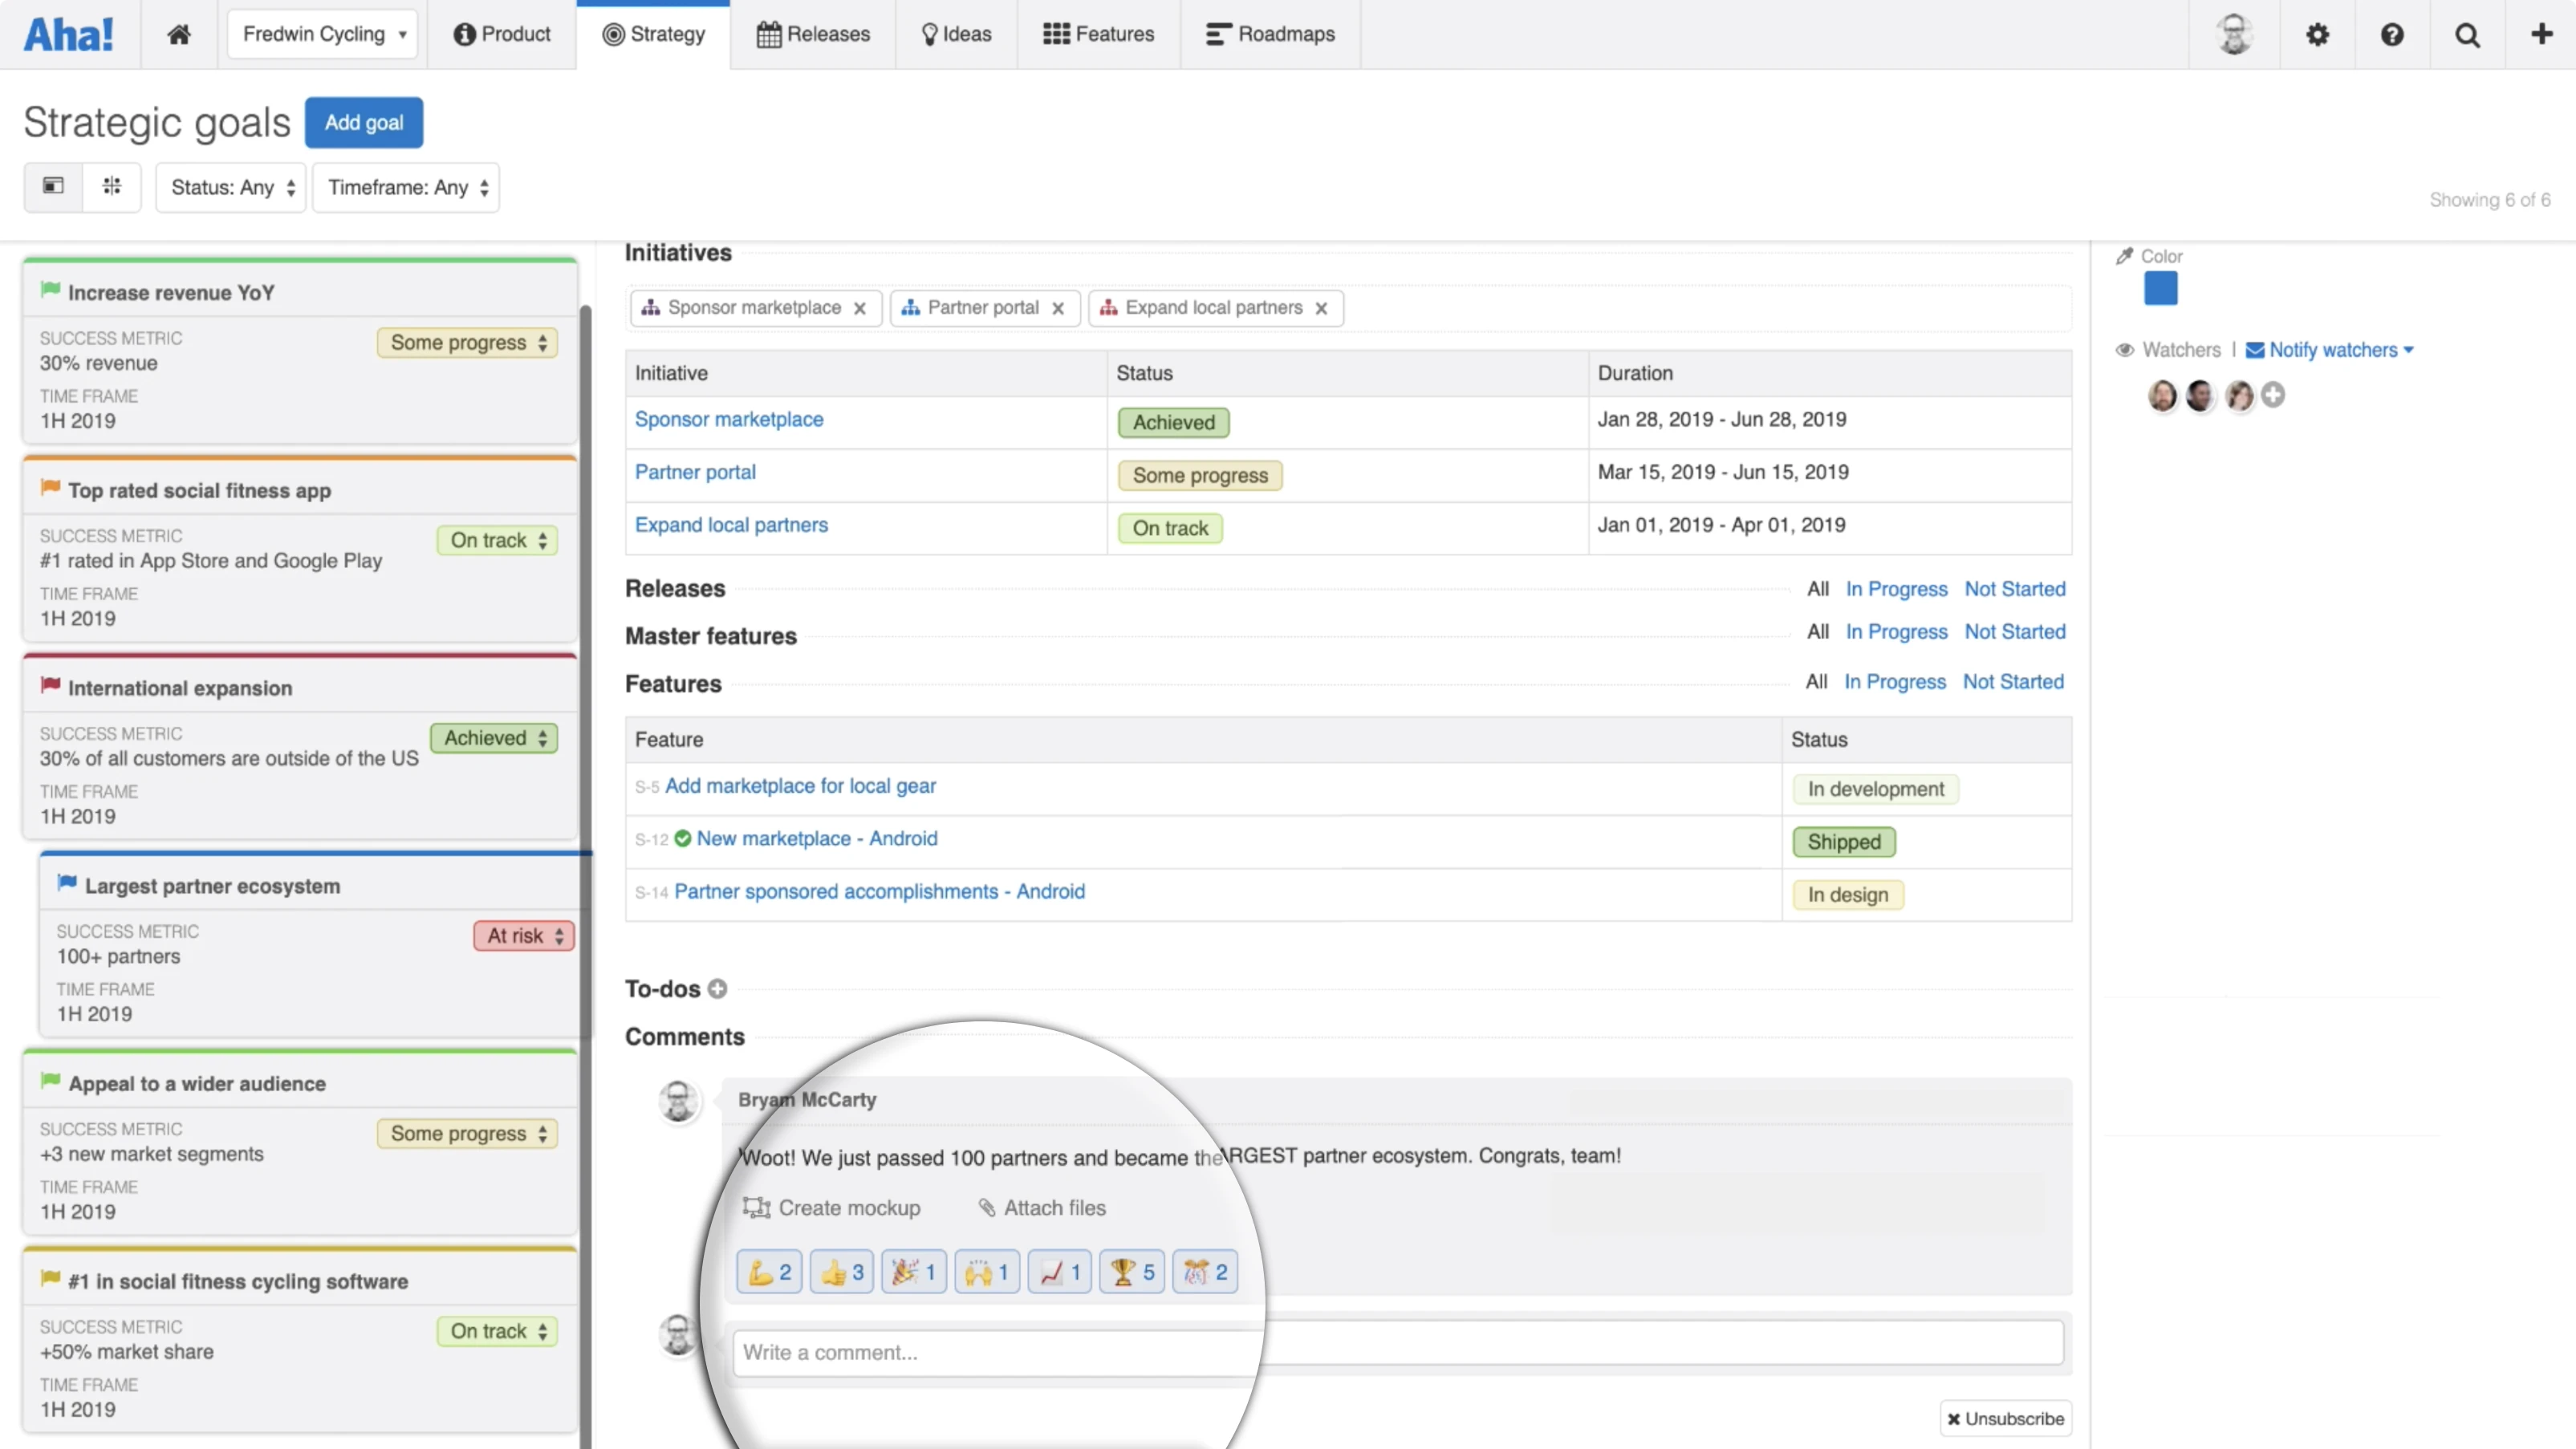Open the Timeframe: Any filter dropdown
This screenshot has width=2576, height=1449.
click(406, 187)
